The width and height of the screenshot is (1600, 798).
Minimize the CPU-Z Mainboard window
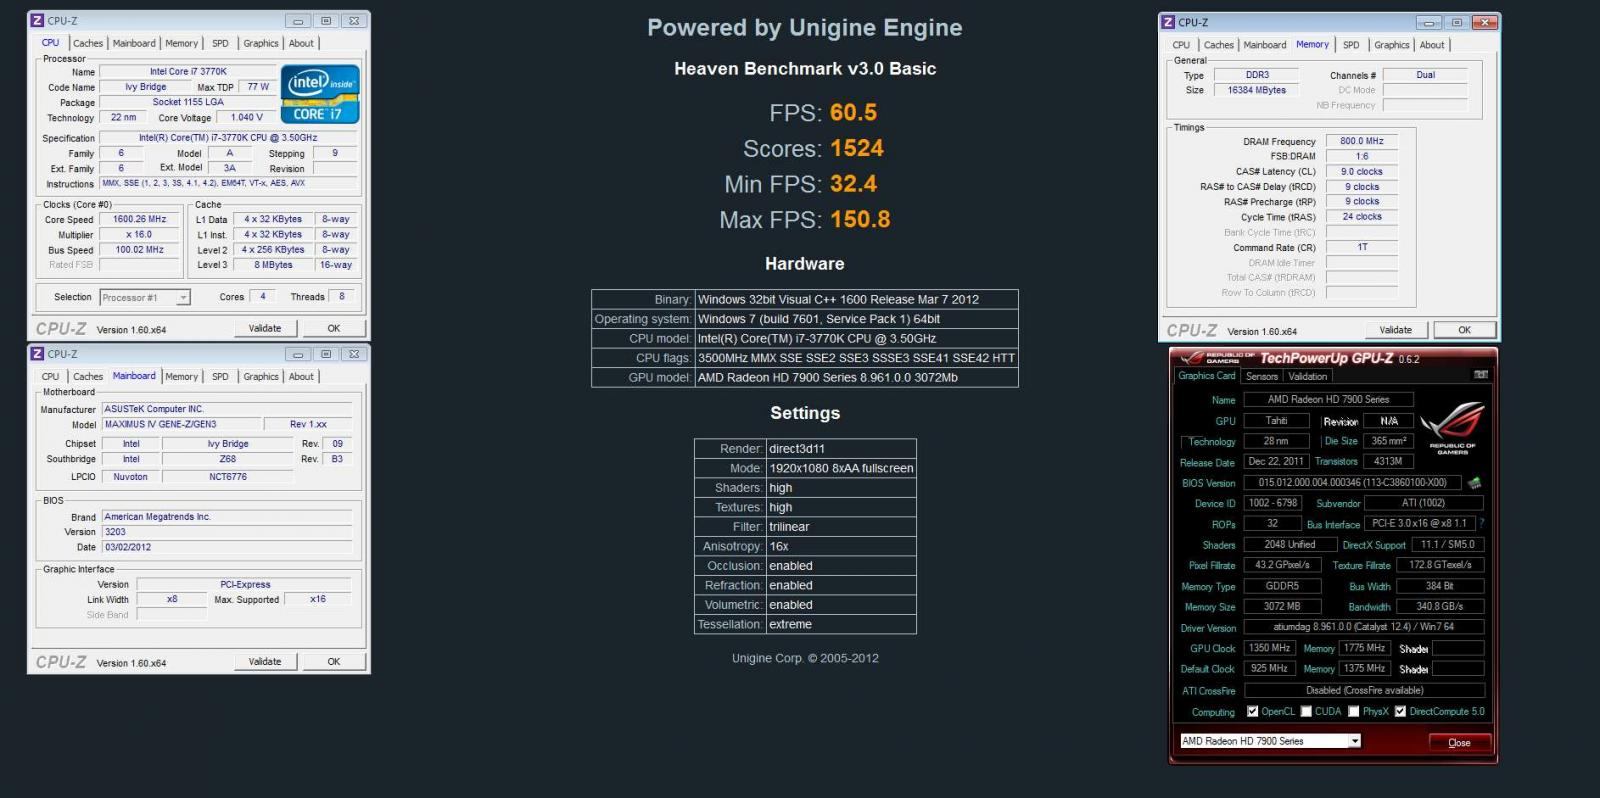coord(298,354)
